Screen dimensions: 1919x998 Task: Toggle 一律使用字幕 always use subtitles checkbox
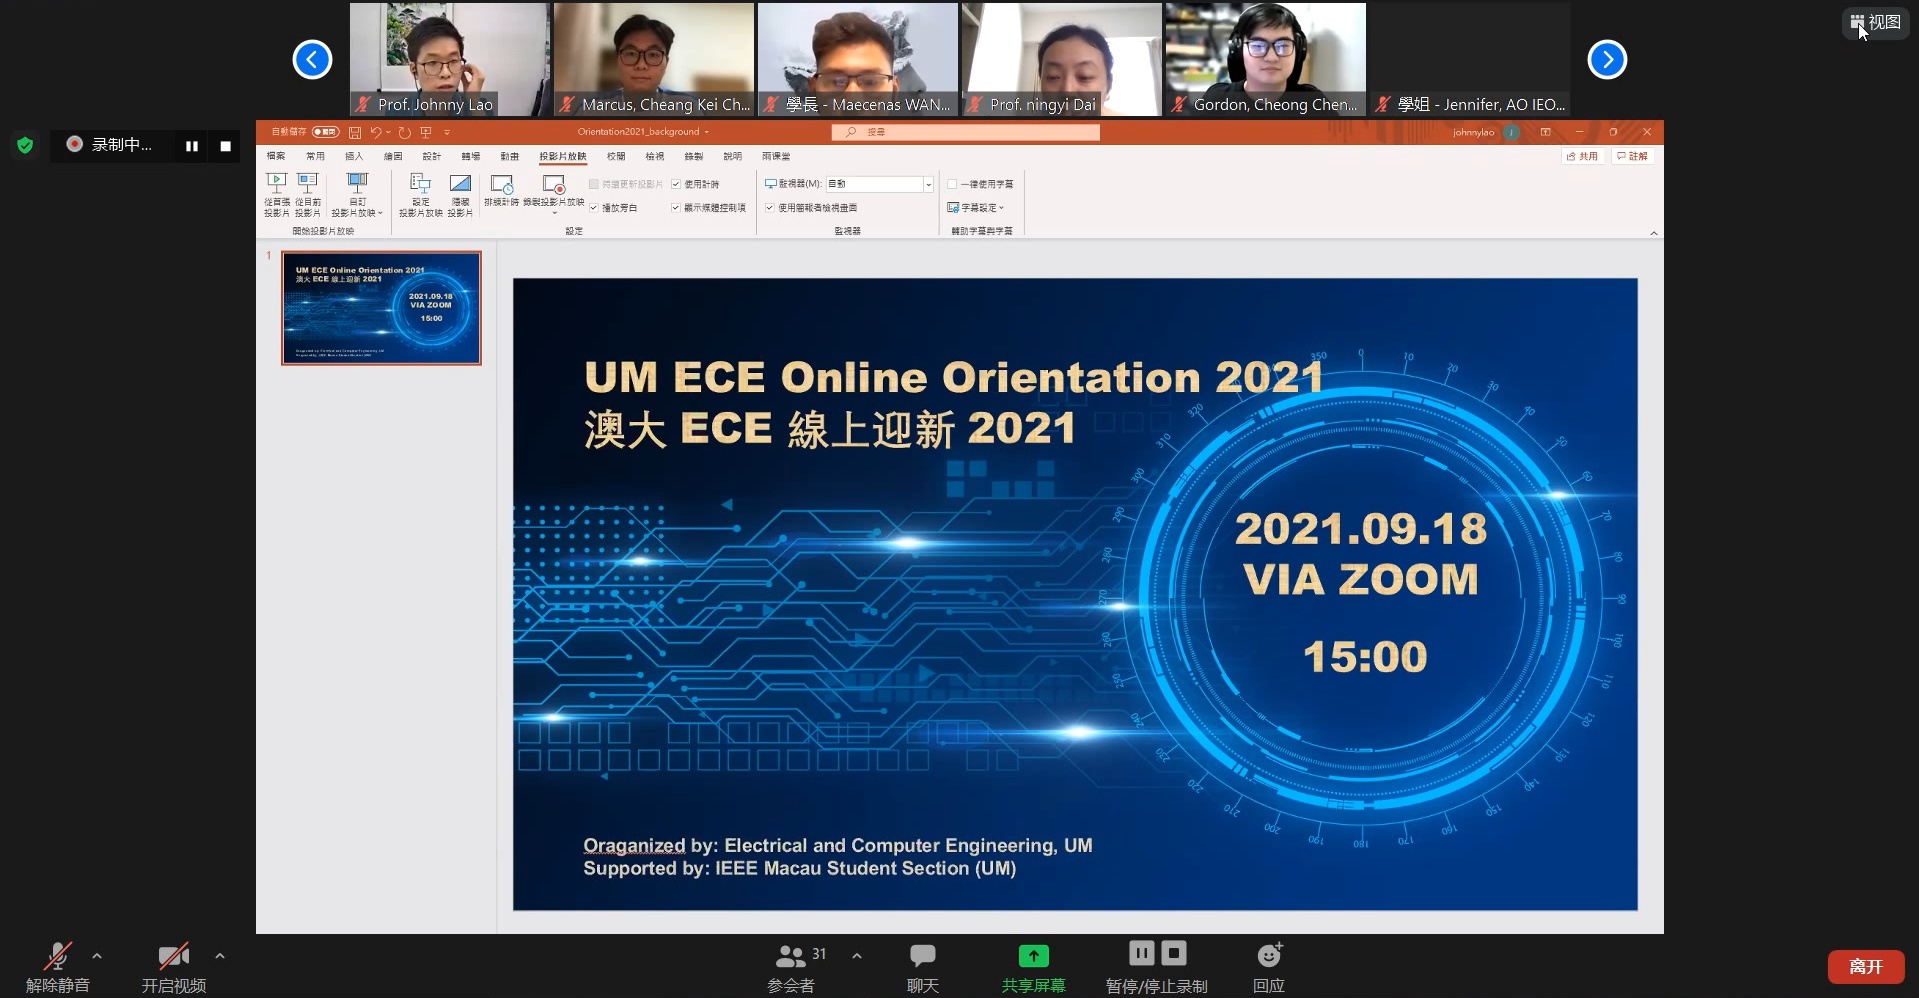[953, 184]
